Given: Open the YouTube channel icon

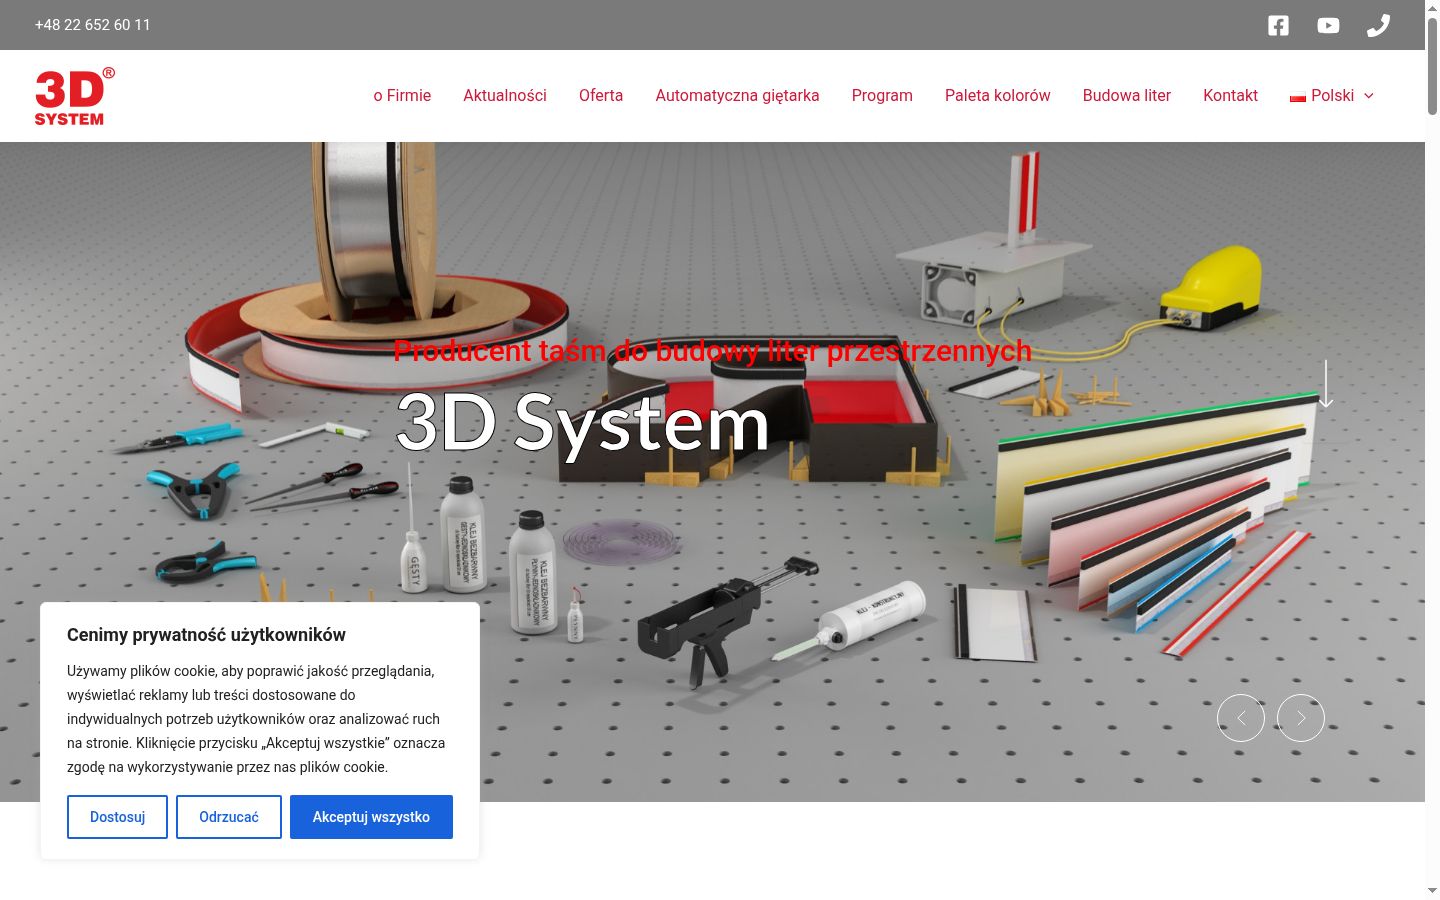Looking at the screenshot, I should point(1328,25).
